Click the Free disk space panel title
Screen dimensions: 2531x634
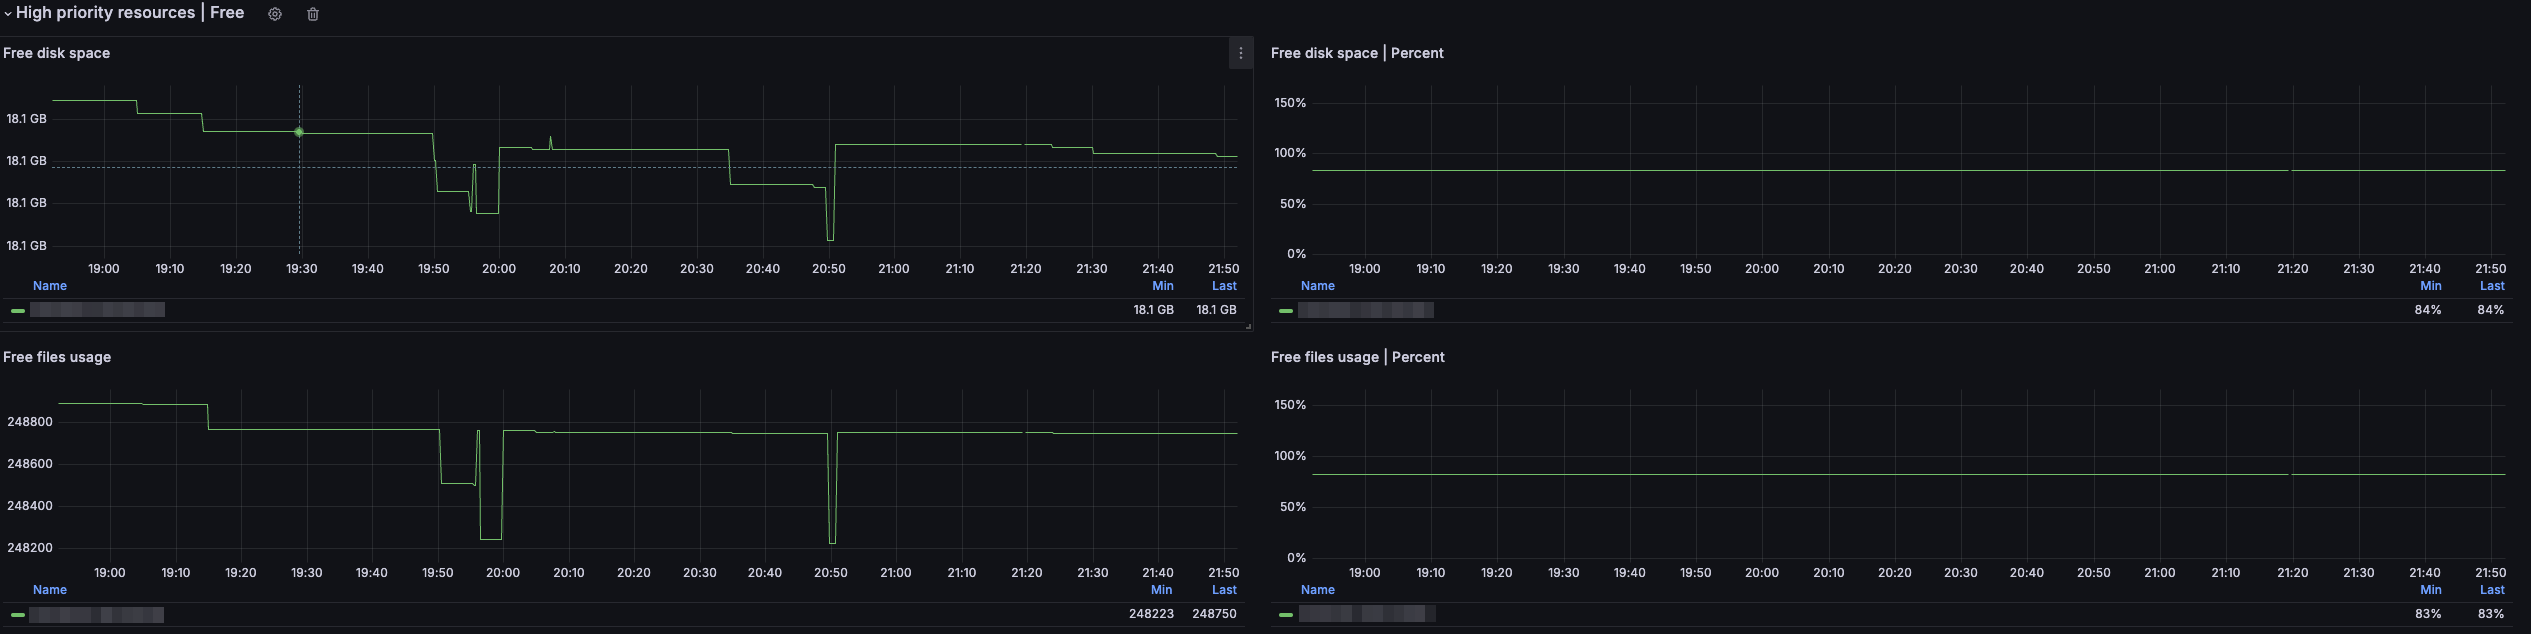[x=57, y=53]
